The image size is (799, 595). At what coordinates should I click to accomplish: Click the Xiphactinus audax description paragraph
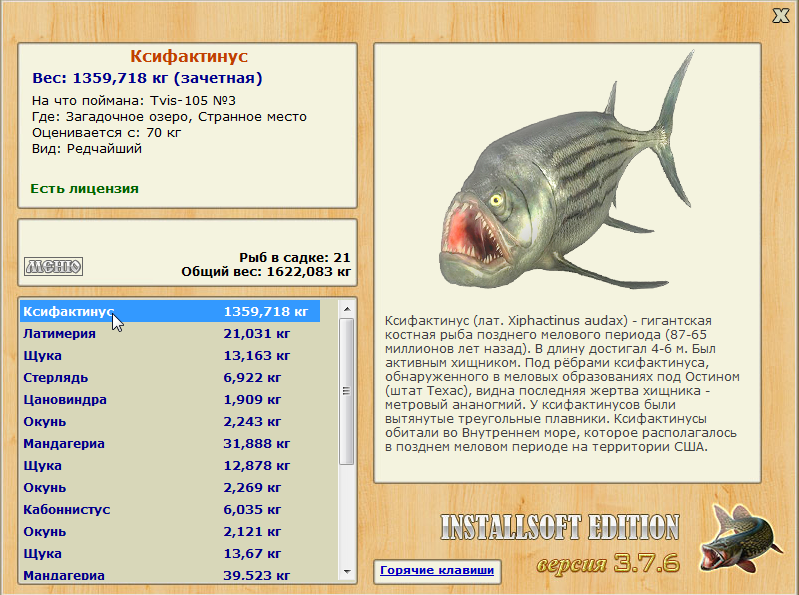[x=562, y=384]
